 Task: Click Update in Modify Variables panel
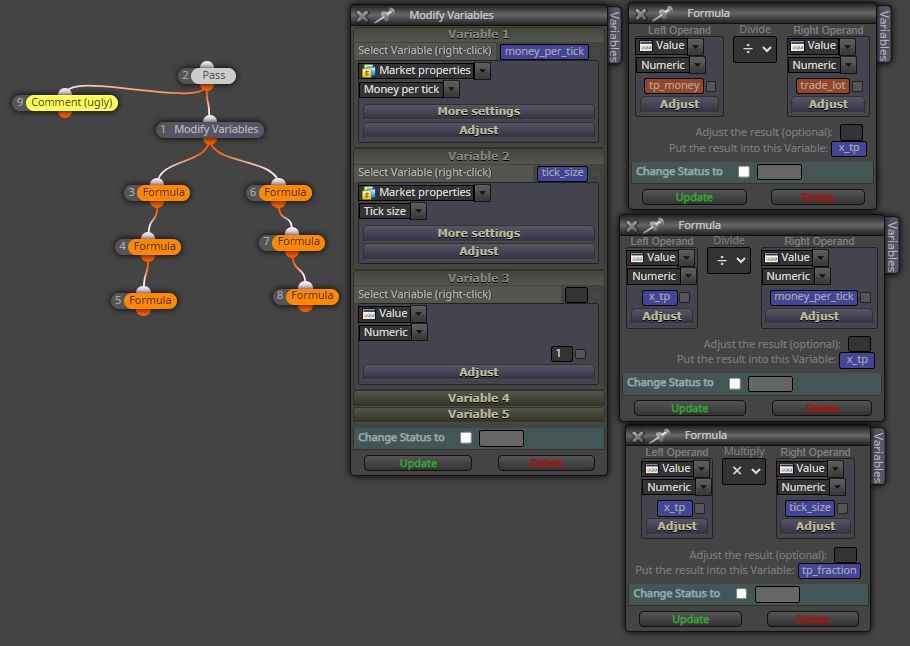click(x=418, y=463)
